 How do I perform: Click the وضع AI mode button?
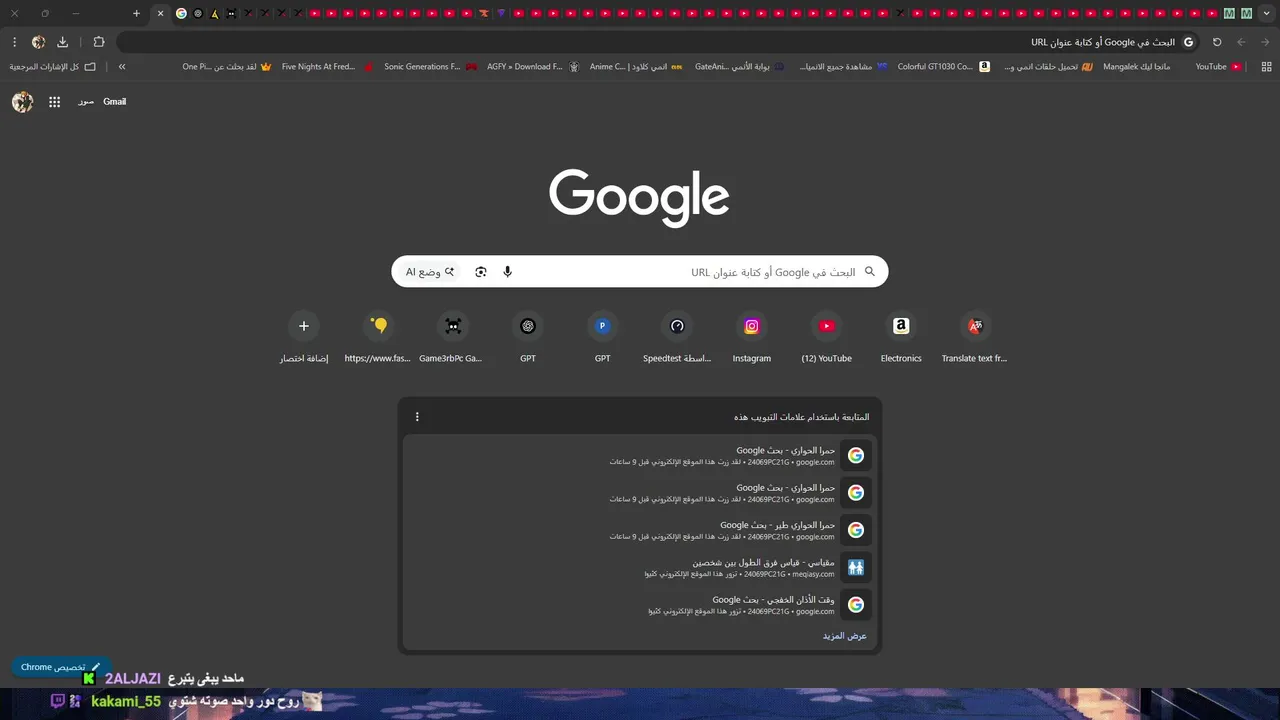point(430,272)
